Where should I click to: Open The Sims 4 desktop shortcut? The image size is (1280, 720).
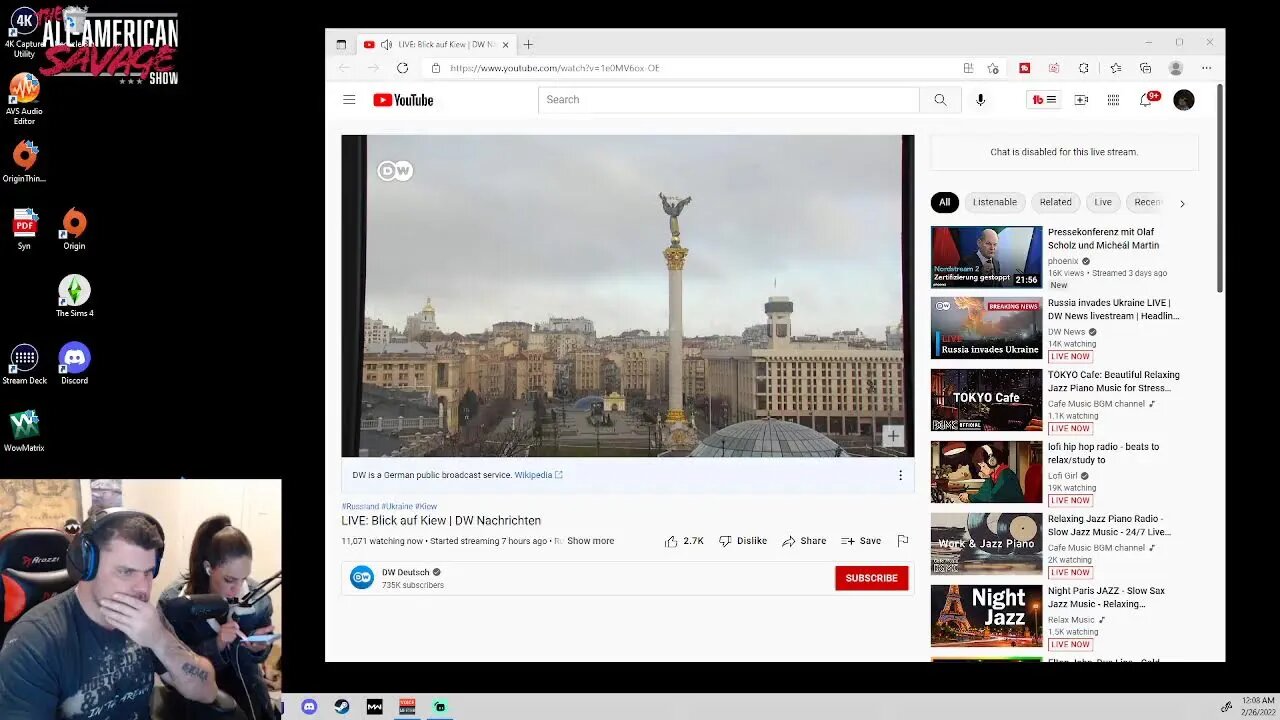74,296
